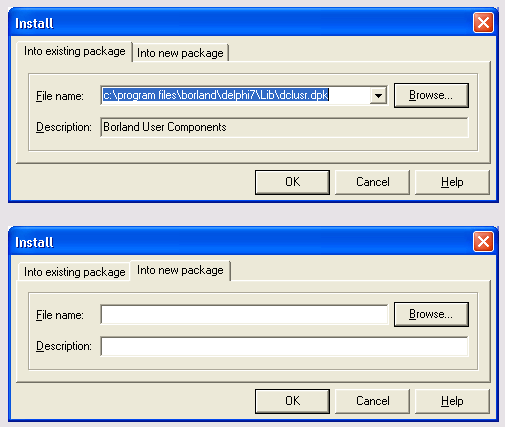Expand the File name dropdown arrow beside dclusr.dpk

[378, 96]
